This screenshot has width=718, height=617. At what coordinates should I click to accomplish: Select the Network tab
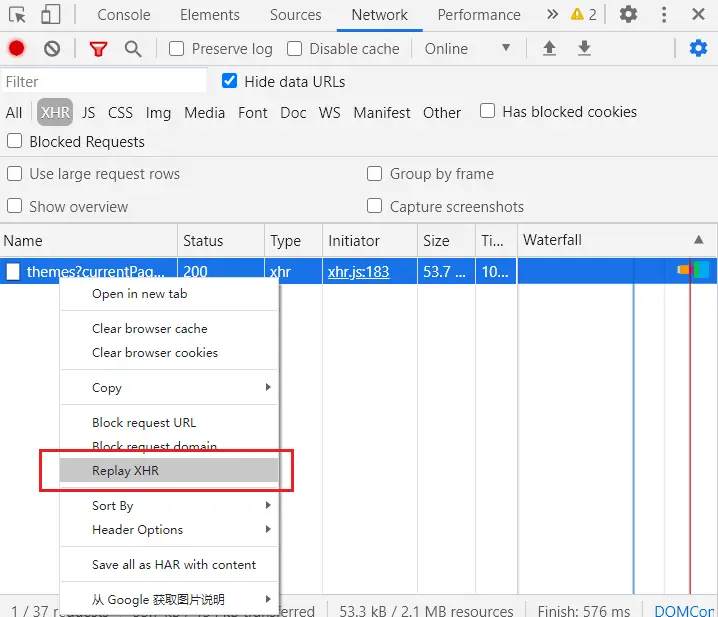point(379,15)
